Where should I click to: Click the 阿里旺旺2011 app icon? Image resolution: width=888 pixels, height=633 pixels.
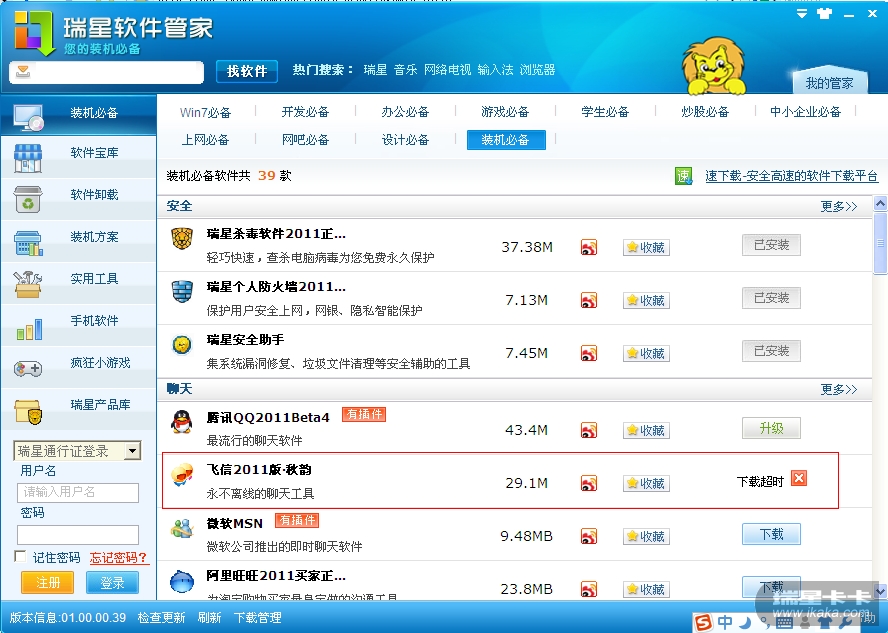tap(182, 581)
